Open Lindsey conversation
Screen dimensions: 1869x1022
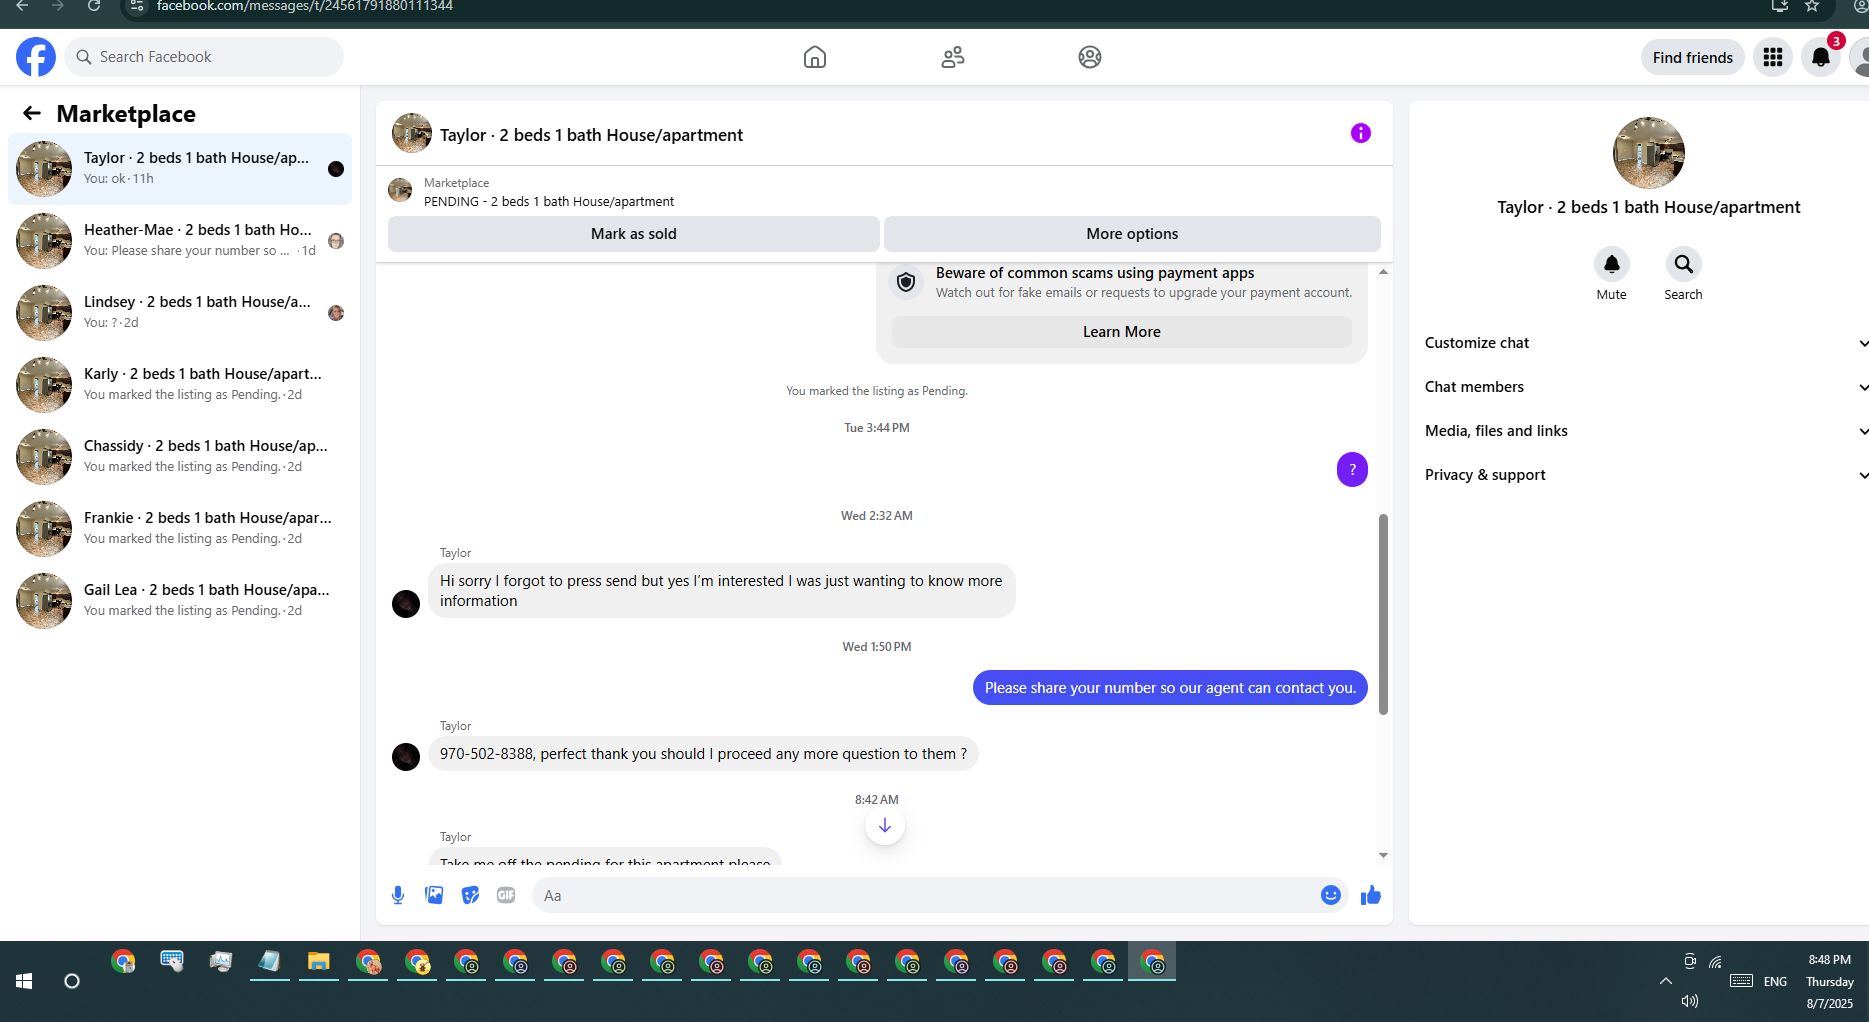click(180, 313)
